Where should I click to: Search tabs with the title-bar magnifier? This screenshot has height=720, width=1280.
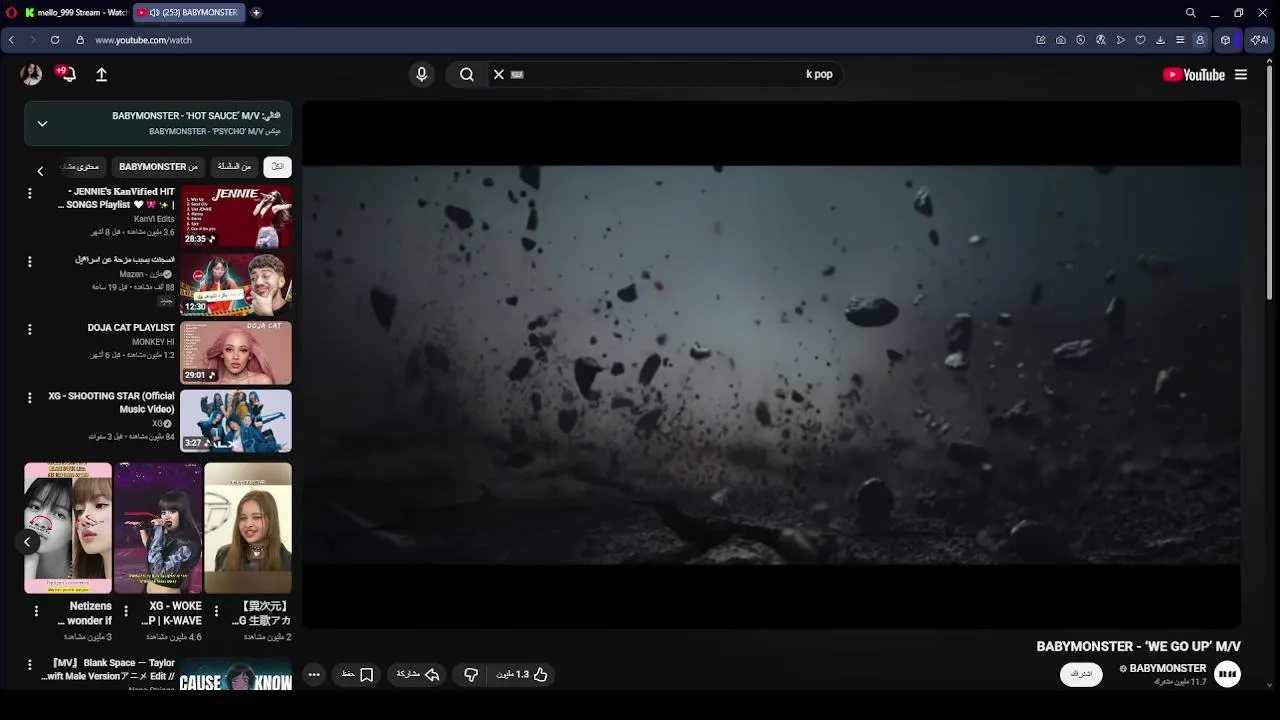pos(1191,13)
